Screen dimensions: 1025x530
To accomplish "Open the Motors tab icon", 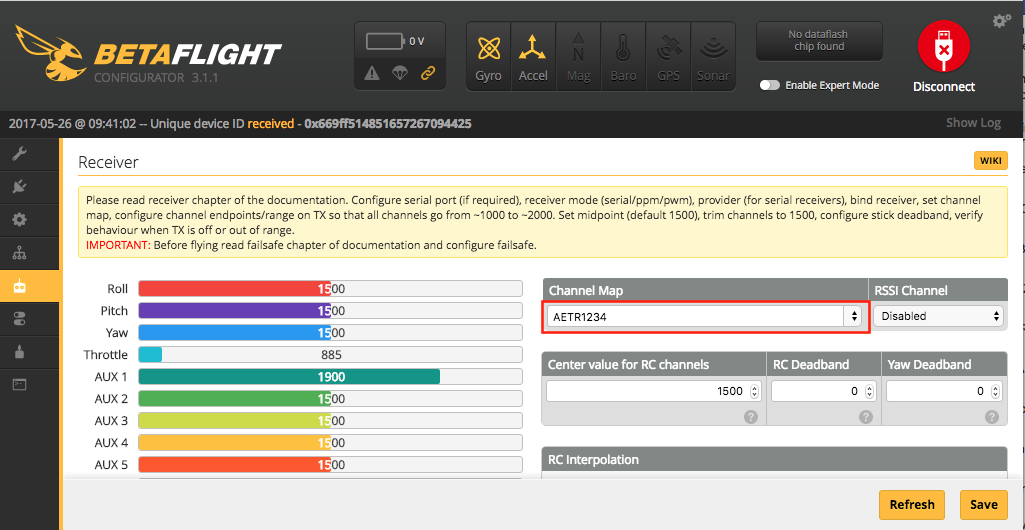I will pos(20,352).
